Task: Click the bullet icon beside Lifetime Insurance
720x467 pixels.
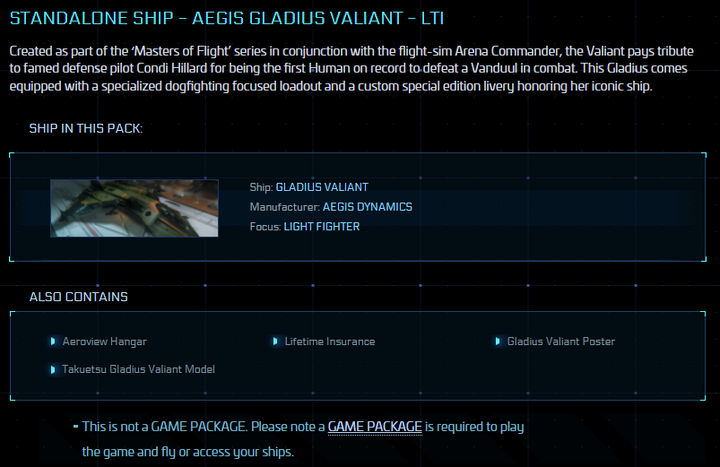Action: coord(276,341)
